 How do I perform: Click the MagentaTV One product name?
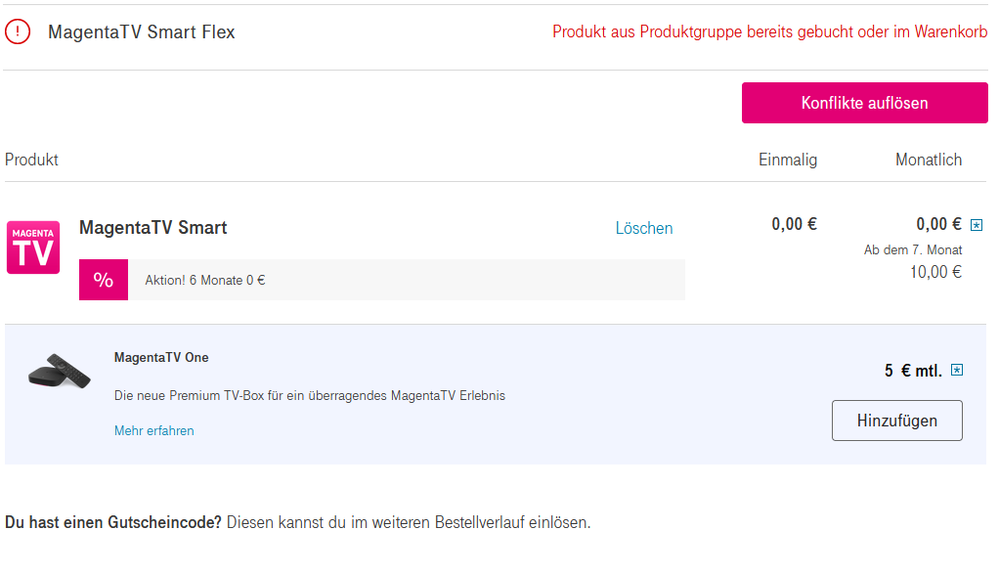coord(161,358)
